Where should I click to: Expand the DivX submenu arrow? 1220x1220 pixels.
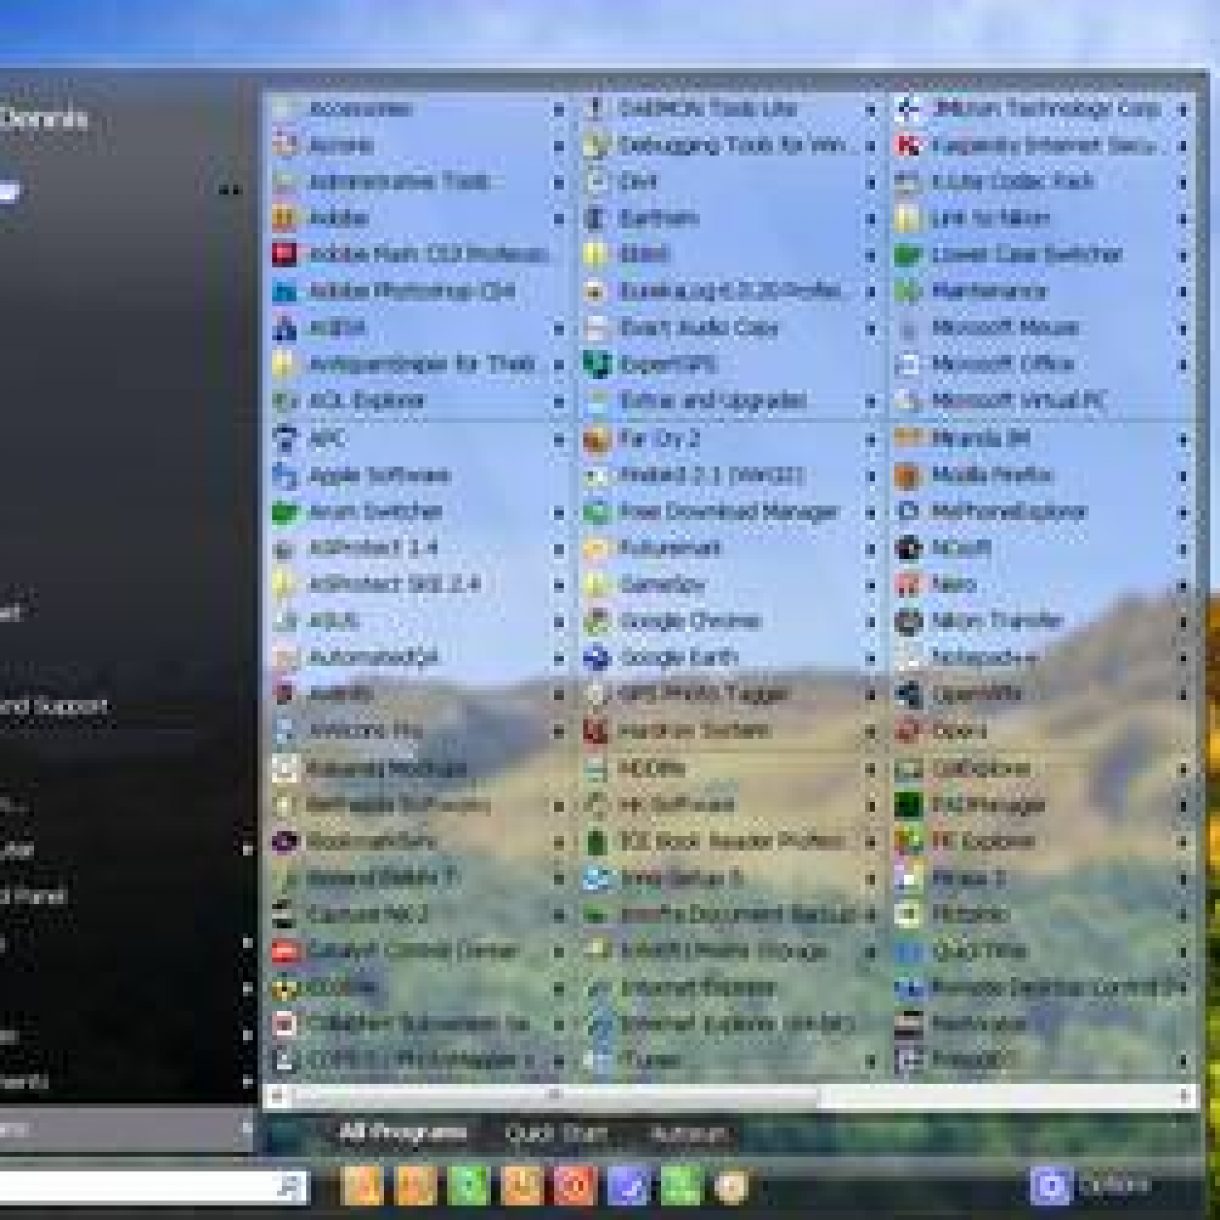(x=870, y=182)
